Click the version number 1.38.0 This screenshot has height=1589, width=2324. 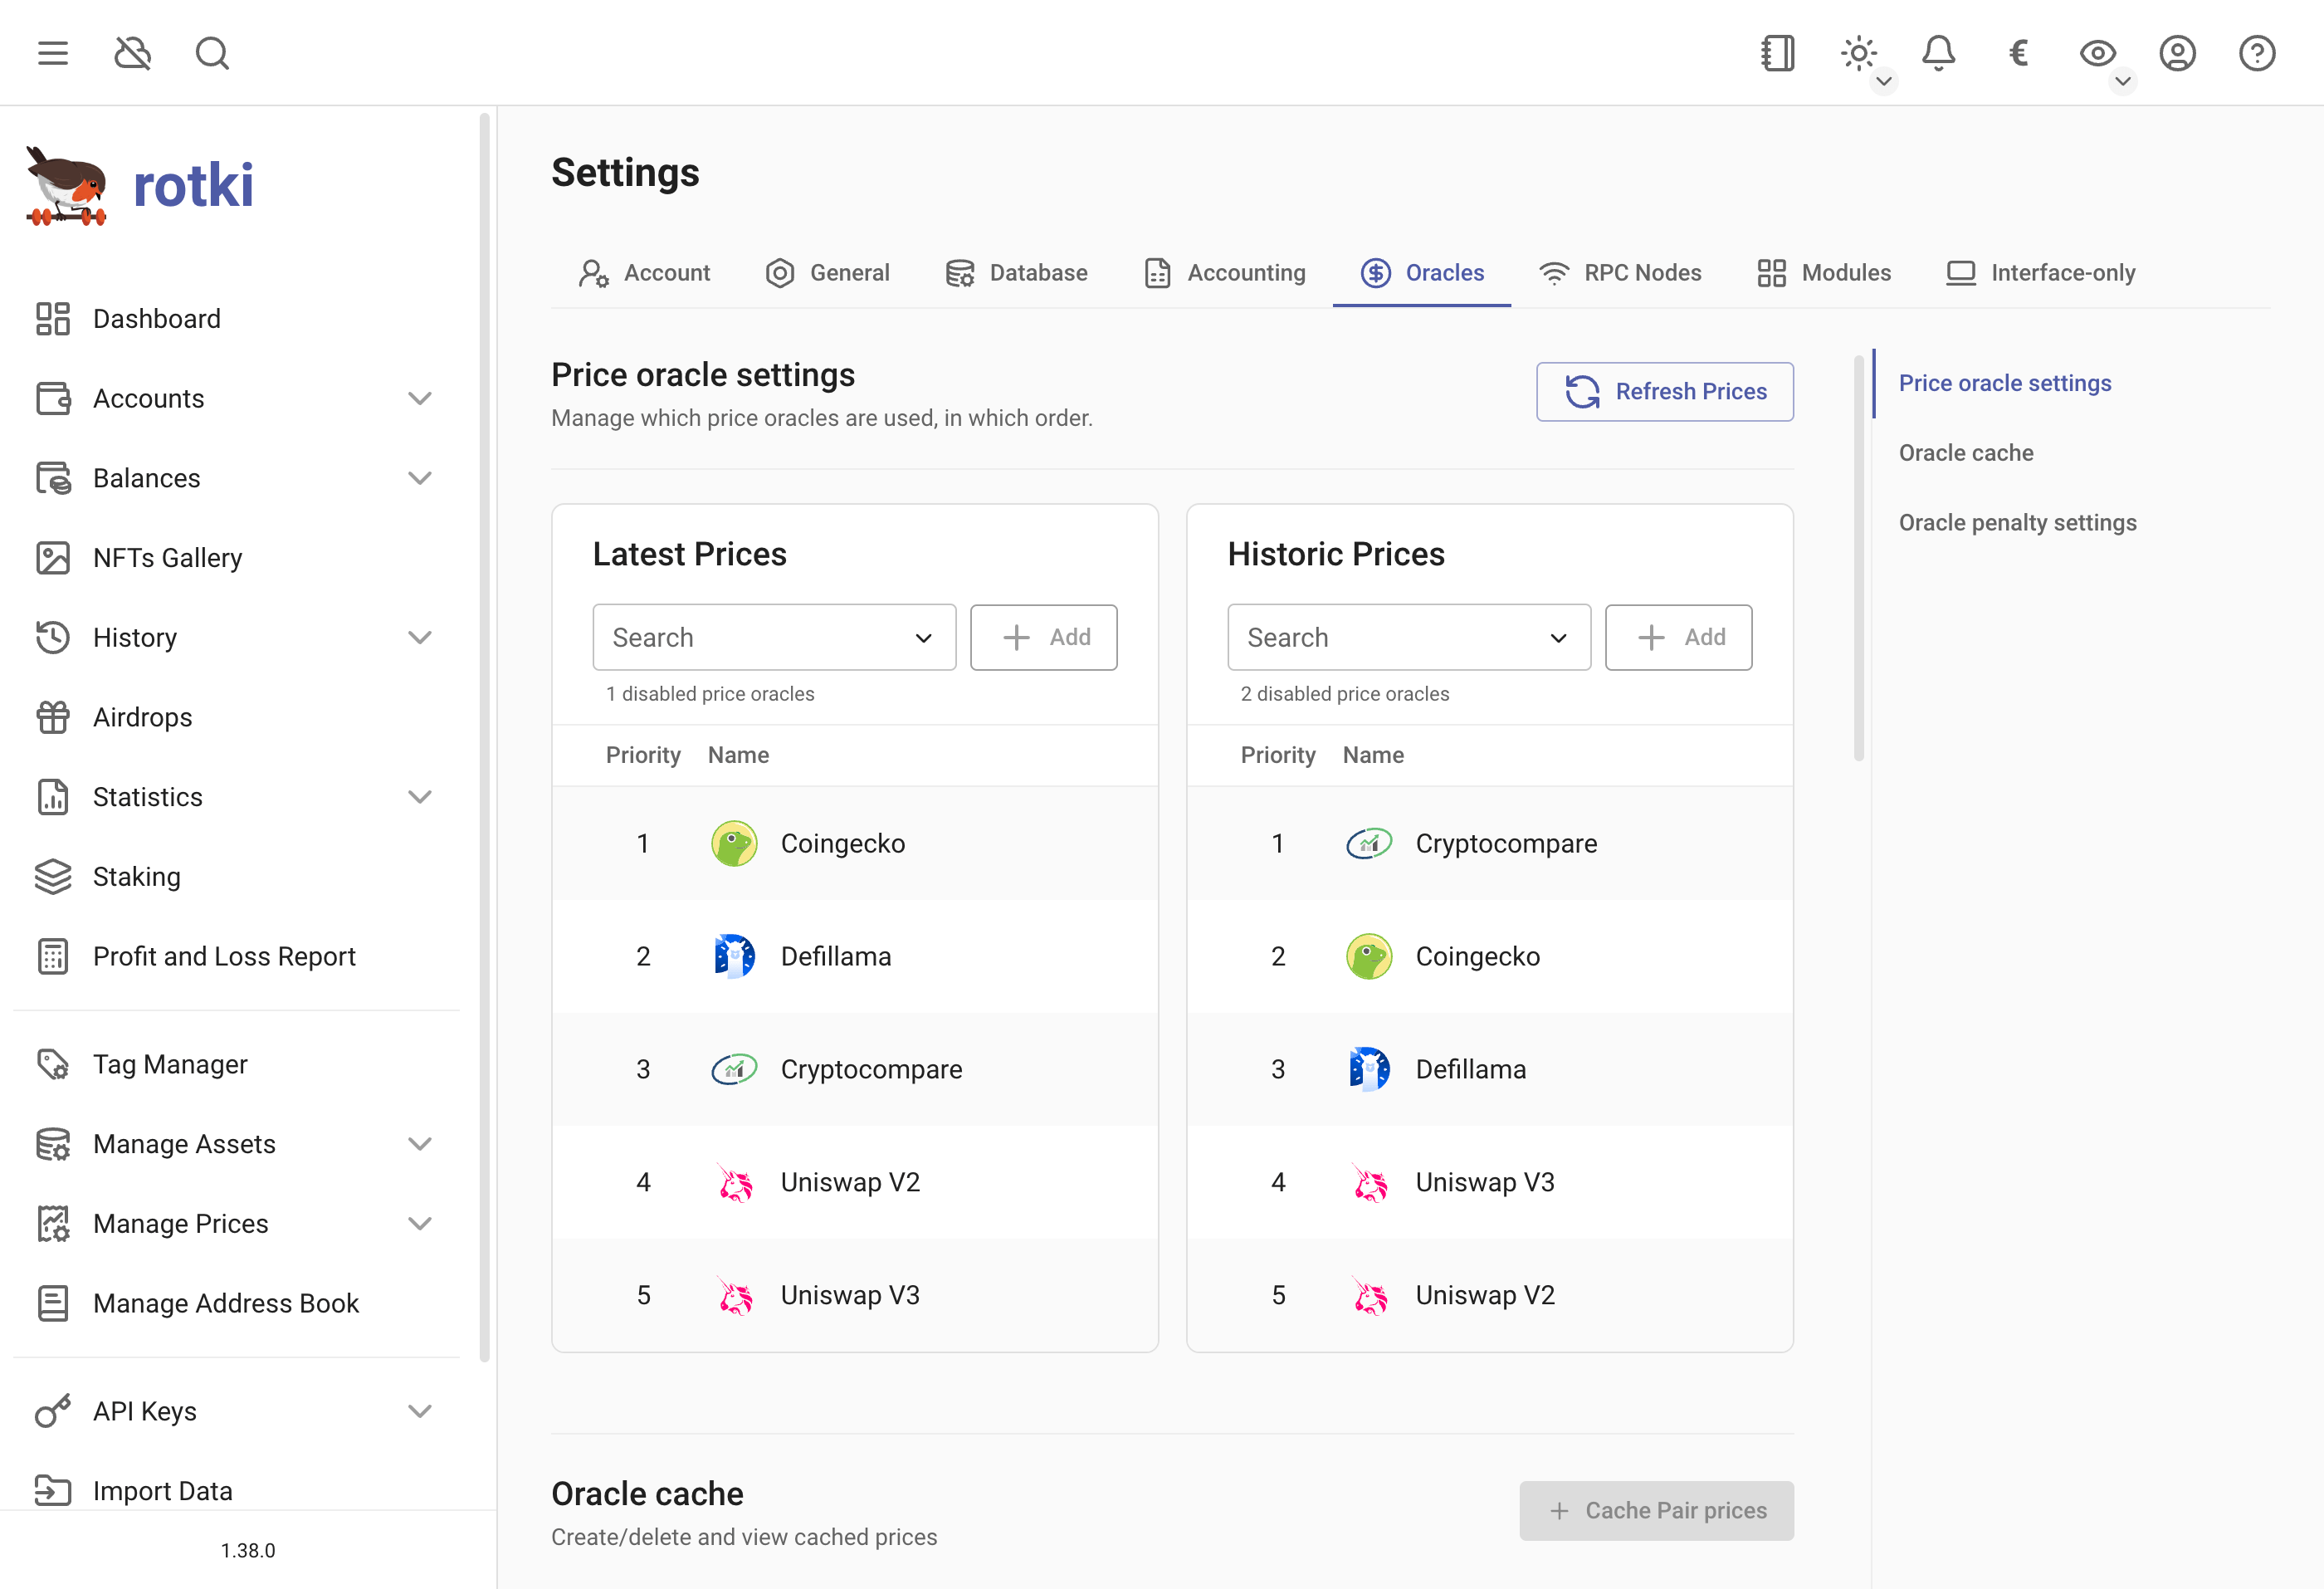[x=248, y=1550]
